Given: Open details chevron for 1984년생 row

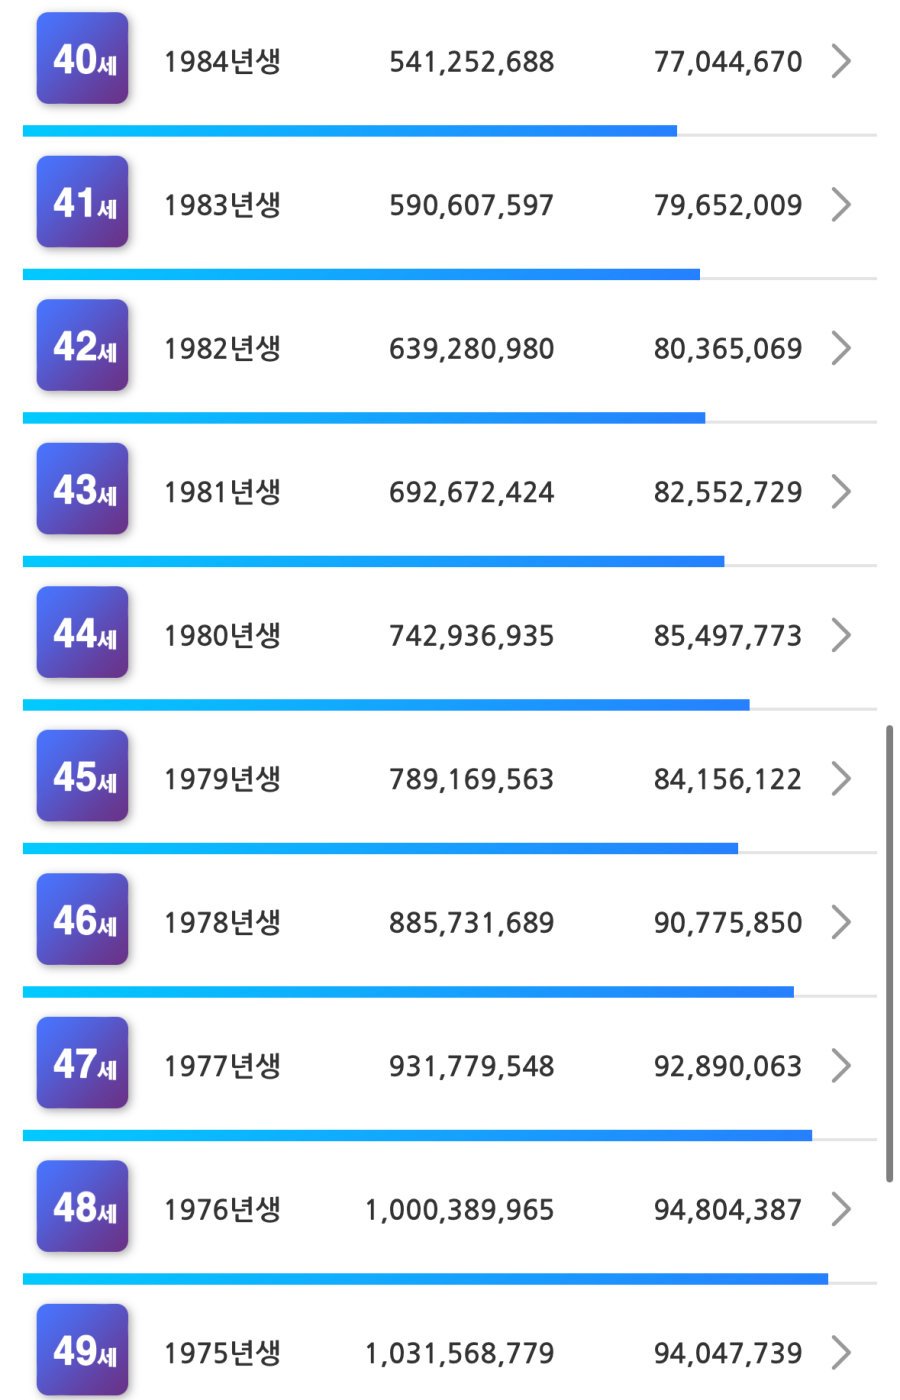Looking at the screenshot, I should [x=841, y=61].
